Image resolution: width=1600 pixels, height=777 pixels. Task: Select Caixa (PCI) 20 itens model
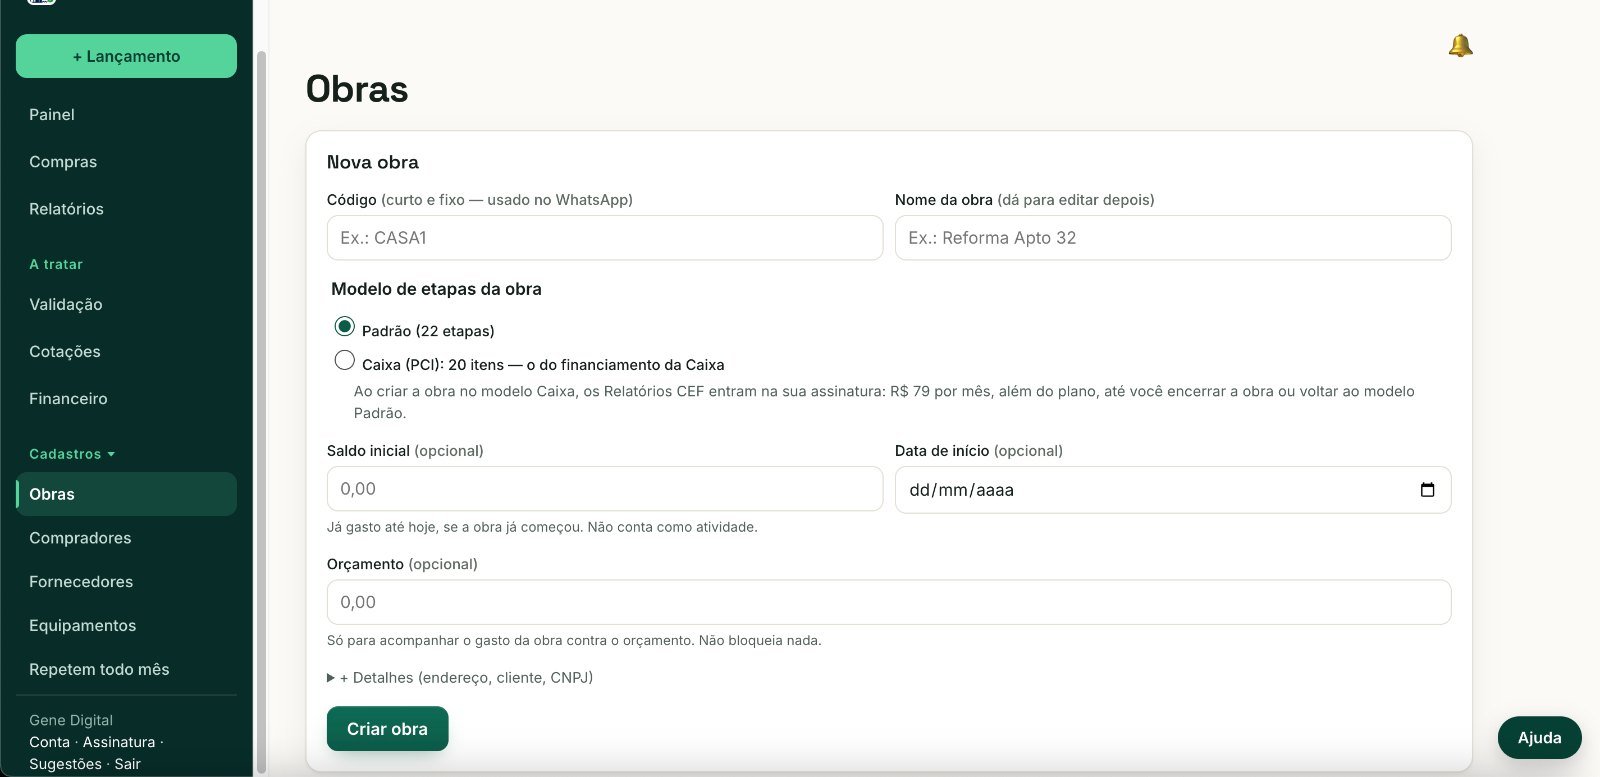[x=344, y=360]
